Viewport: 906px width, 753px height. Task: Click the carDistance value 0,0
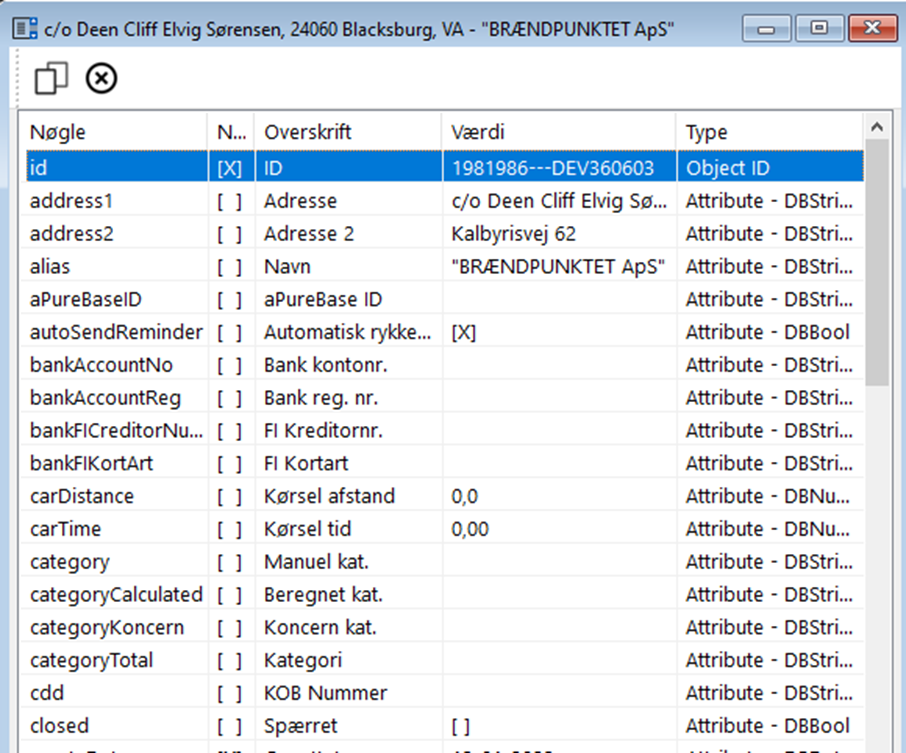pyautogui.click(x=465, y=496)
